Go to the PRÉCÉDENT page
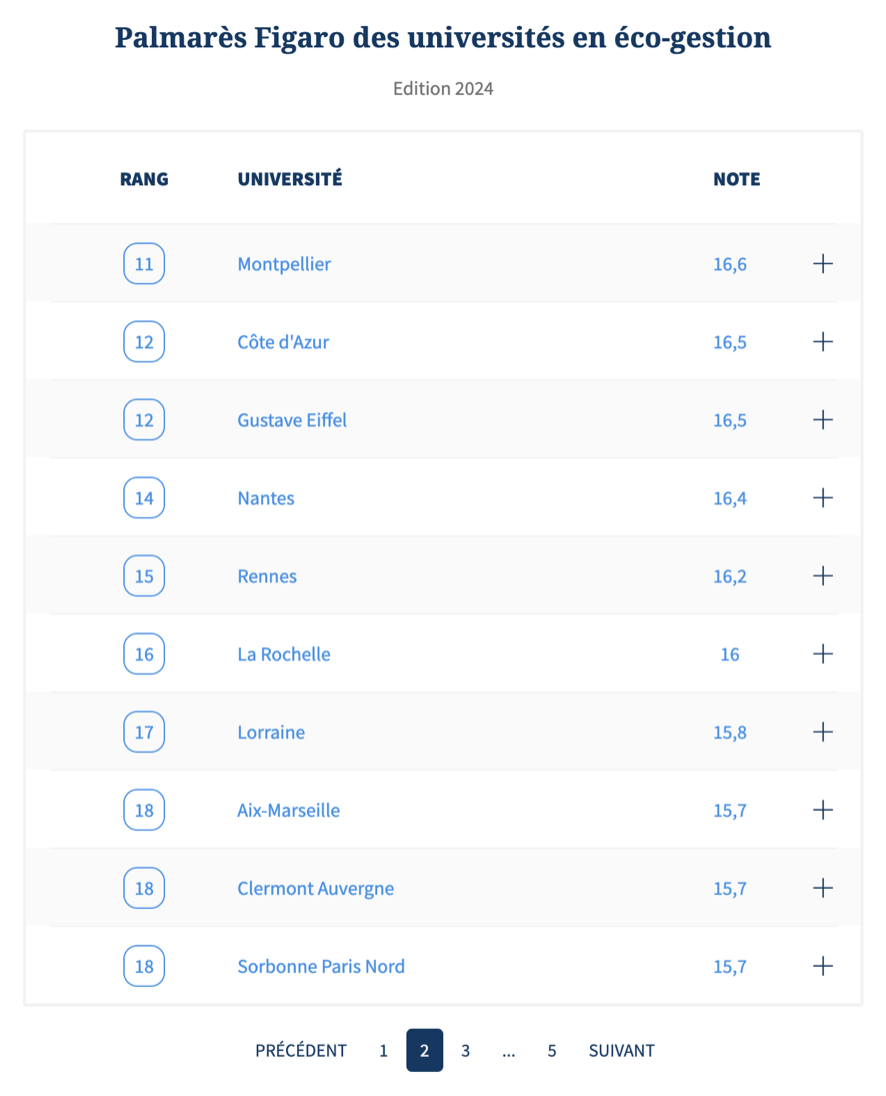Image resolution: width=886 pixels, height=1096 pixels. coord(300,1051)
